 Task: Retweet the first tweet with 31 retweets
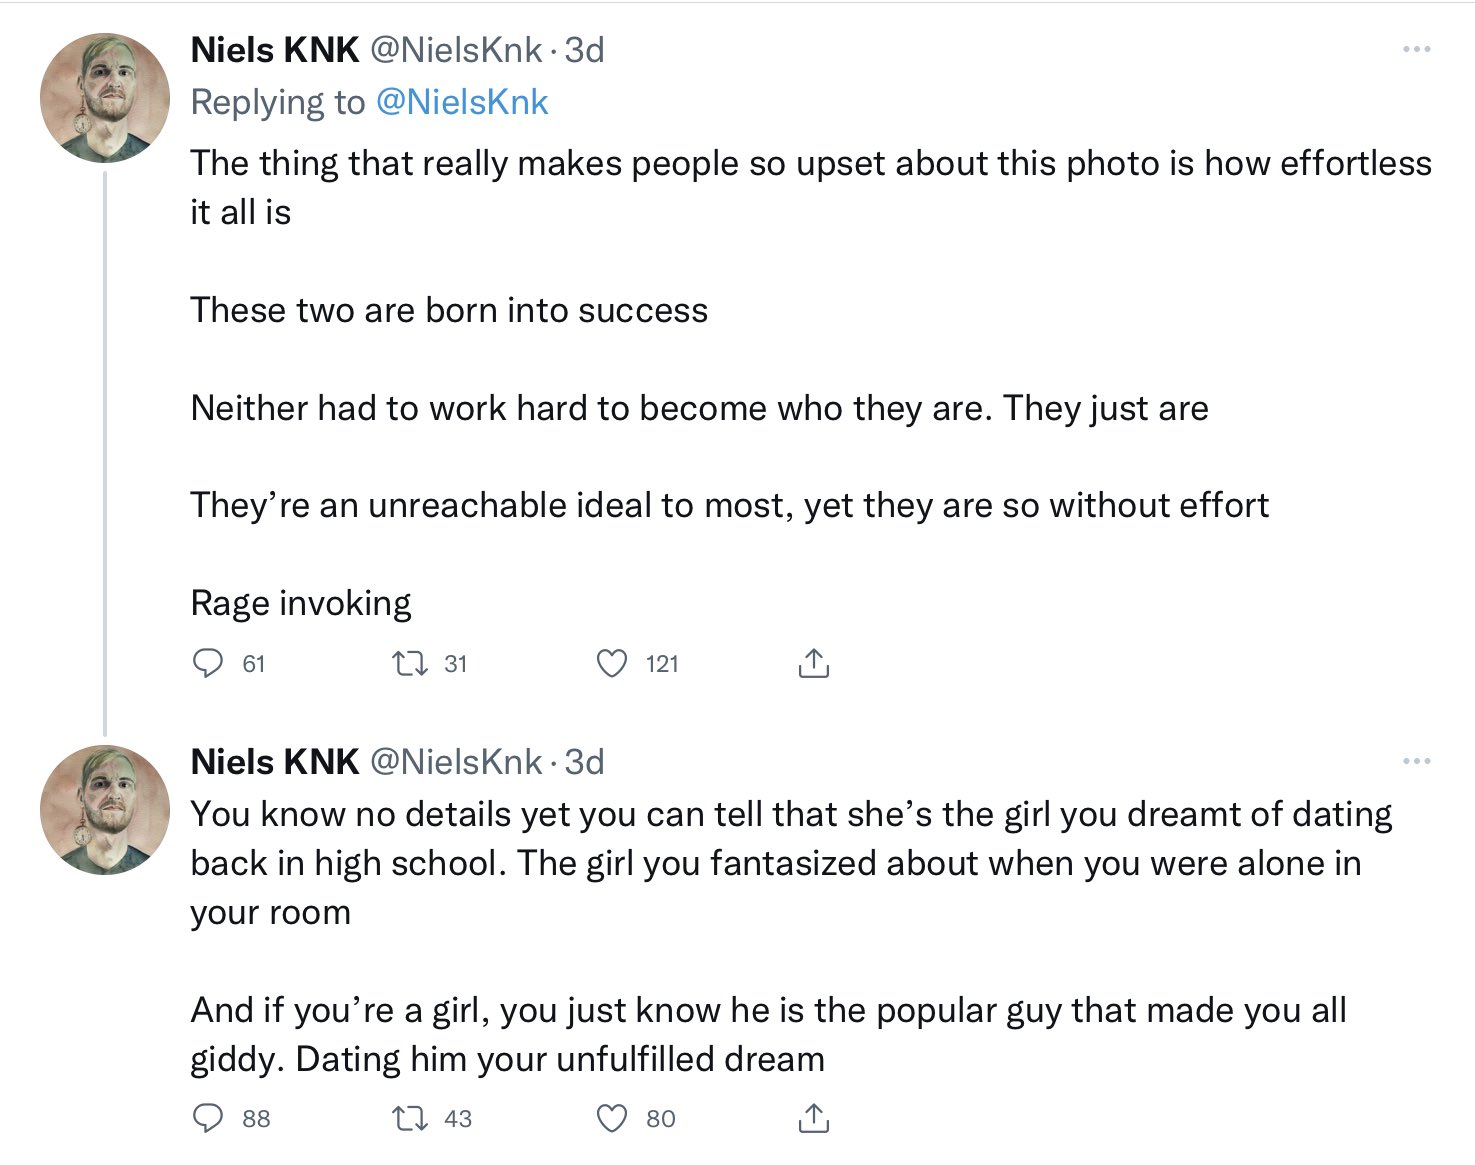(410, 663)
